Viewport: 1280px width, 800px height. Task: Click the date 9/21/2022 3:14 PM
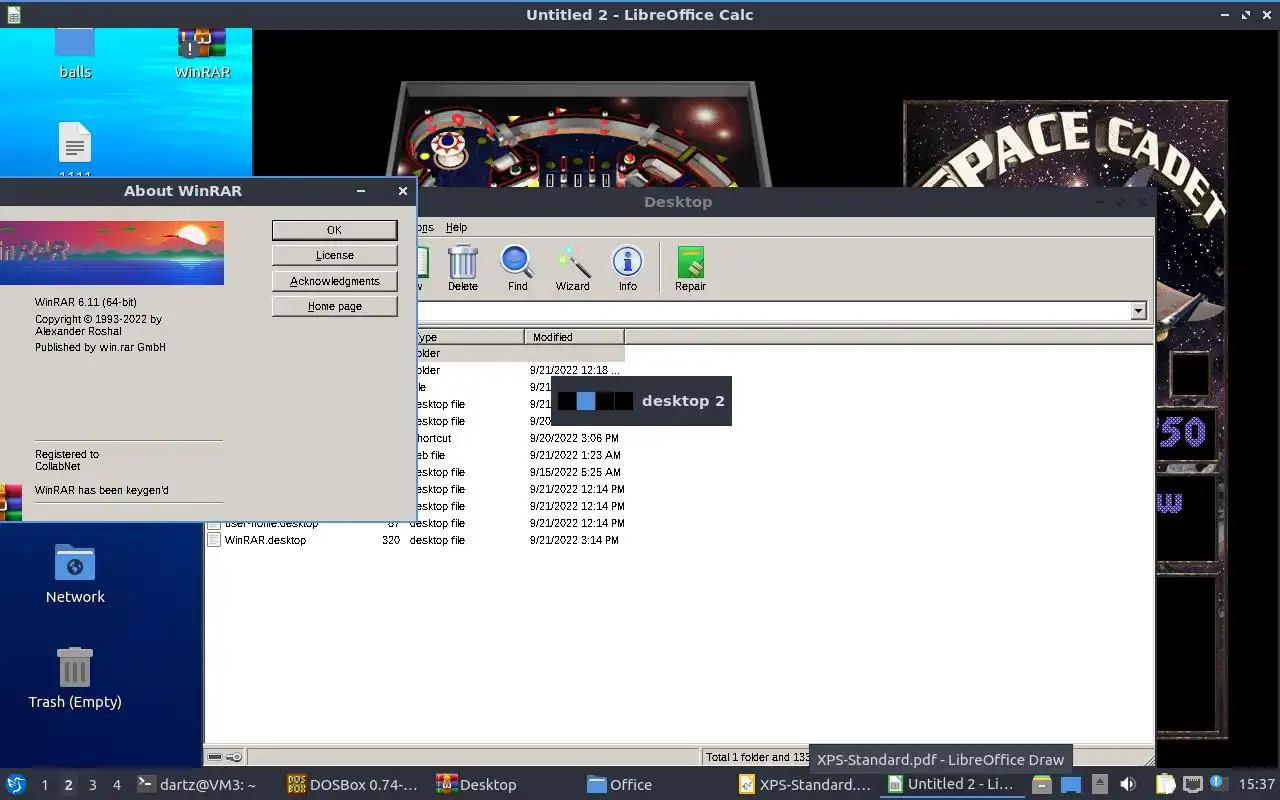tap(574, 540)
